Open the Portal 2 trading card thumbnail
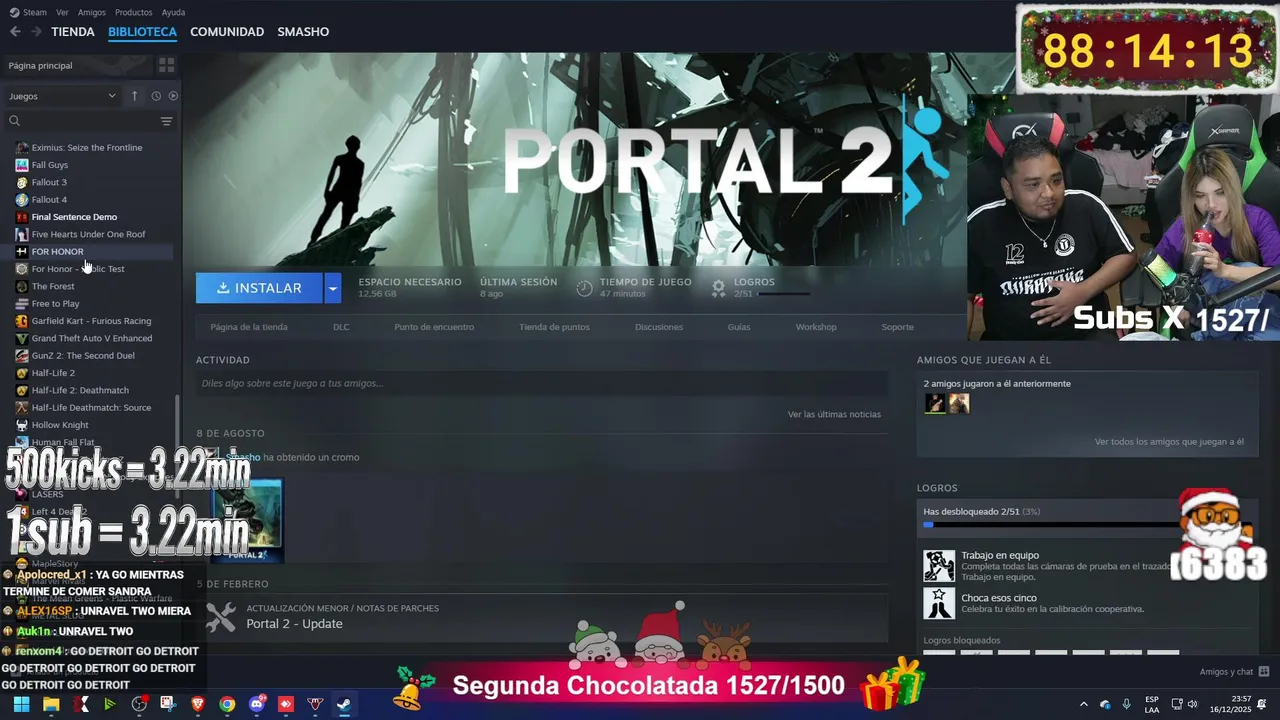 pos(247,520)
